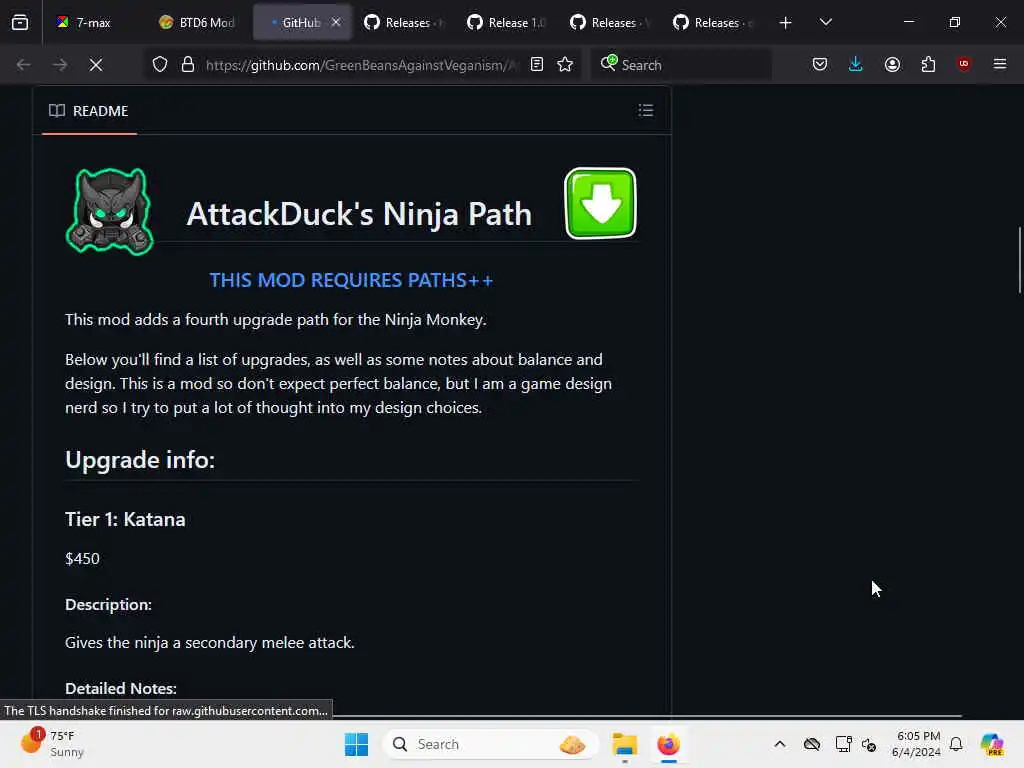1024x768 pixels.
Task: Close the active GitHub tab
Action: [x=336, y=23]
